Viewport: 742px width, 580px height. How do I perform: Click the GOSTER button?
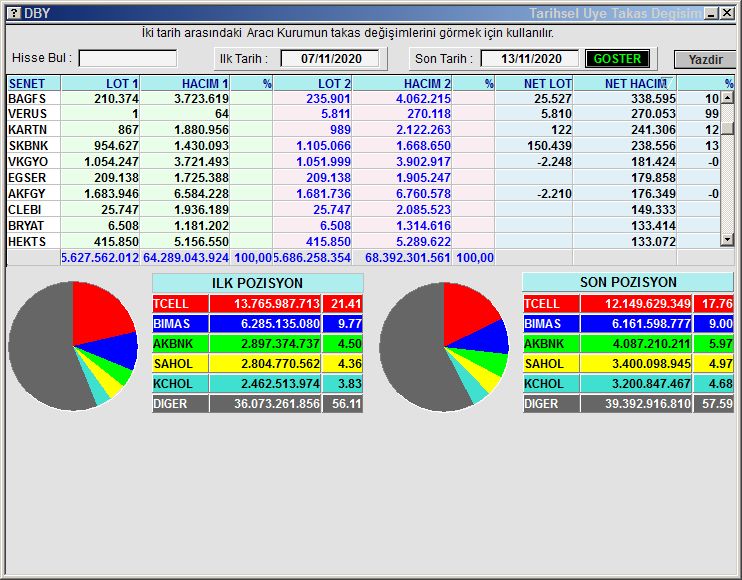point(617,59)
